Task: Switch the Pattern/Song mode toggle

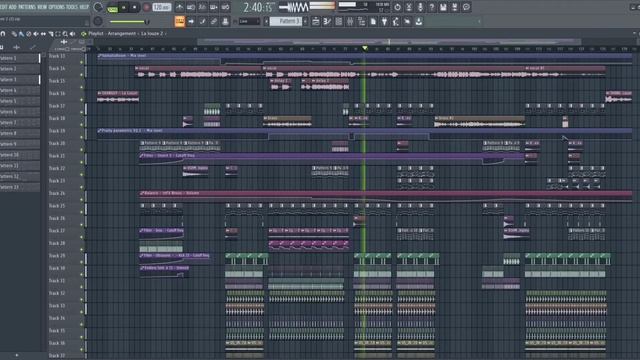Action: click(112, 8)
